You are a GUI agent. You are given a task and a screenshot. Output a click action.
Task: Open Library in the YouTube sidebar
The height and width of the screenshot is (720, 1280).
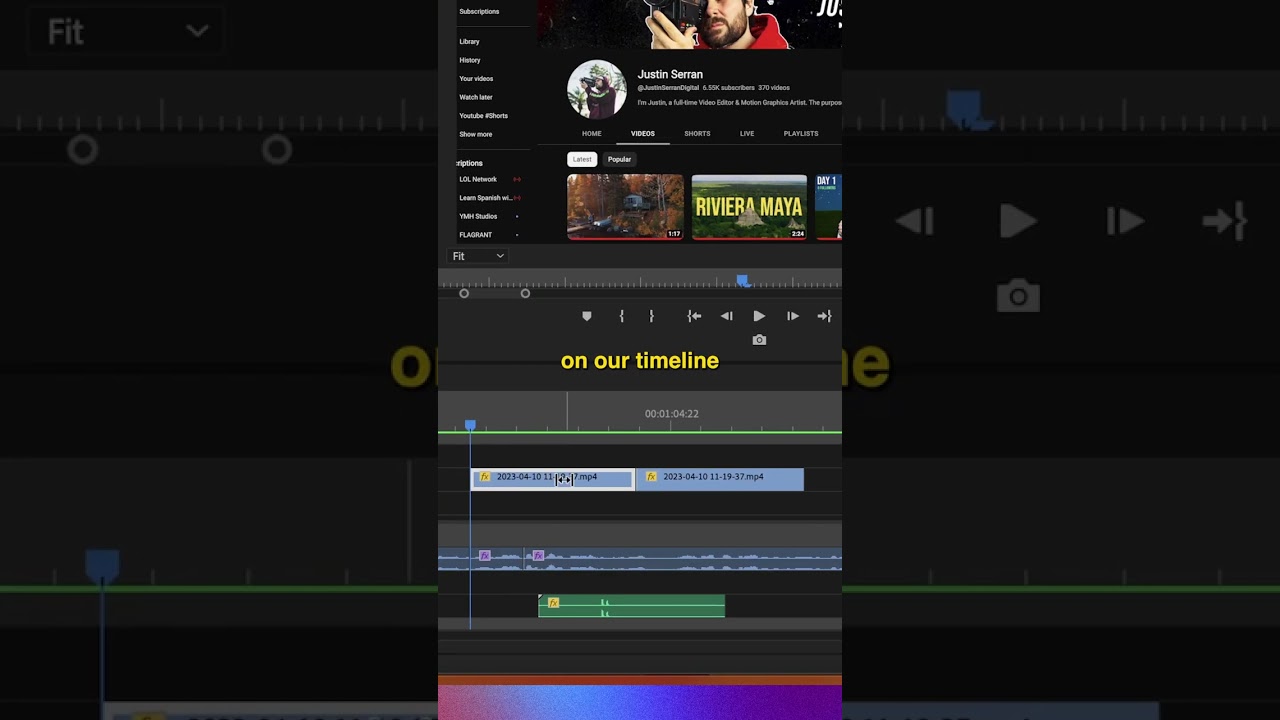click(x=469, y=42)
